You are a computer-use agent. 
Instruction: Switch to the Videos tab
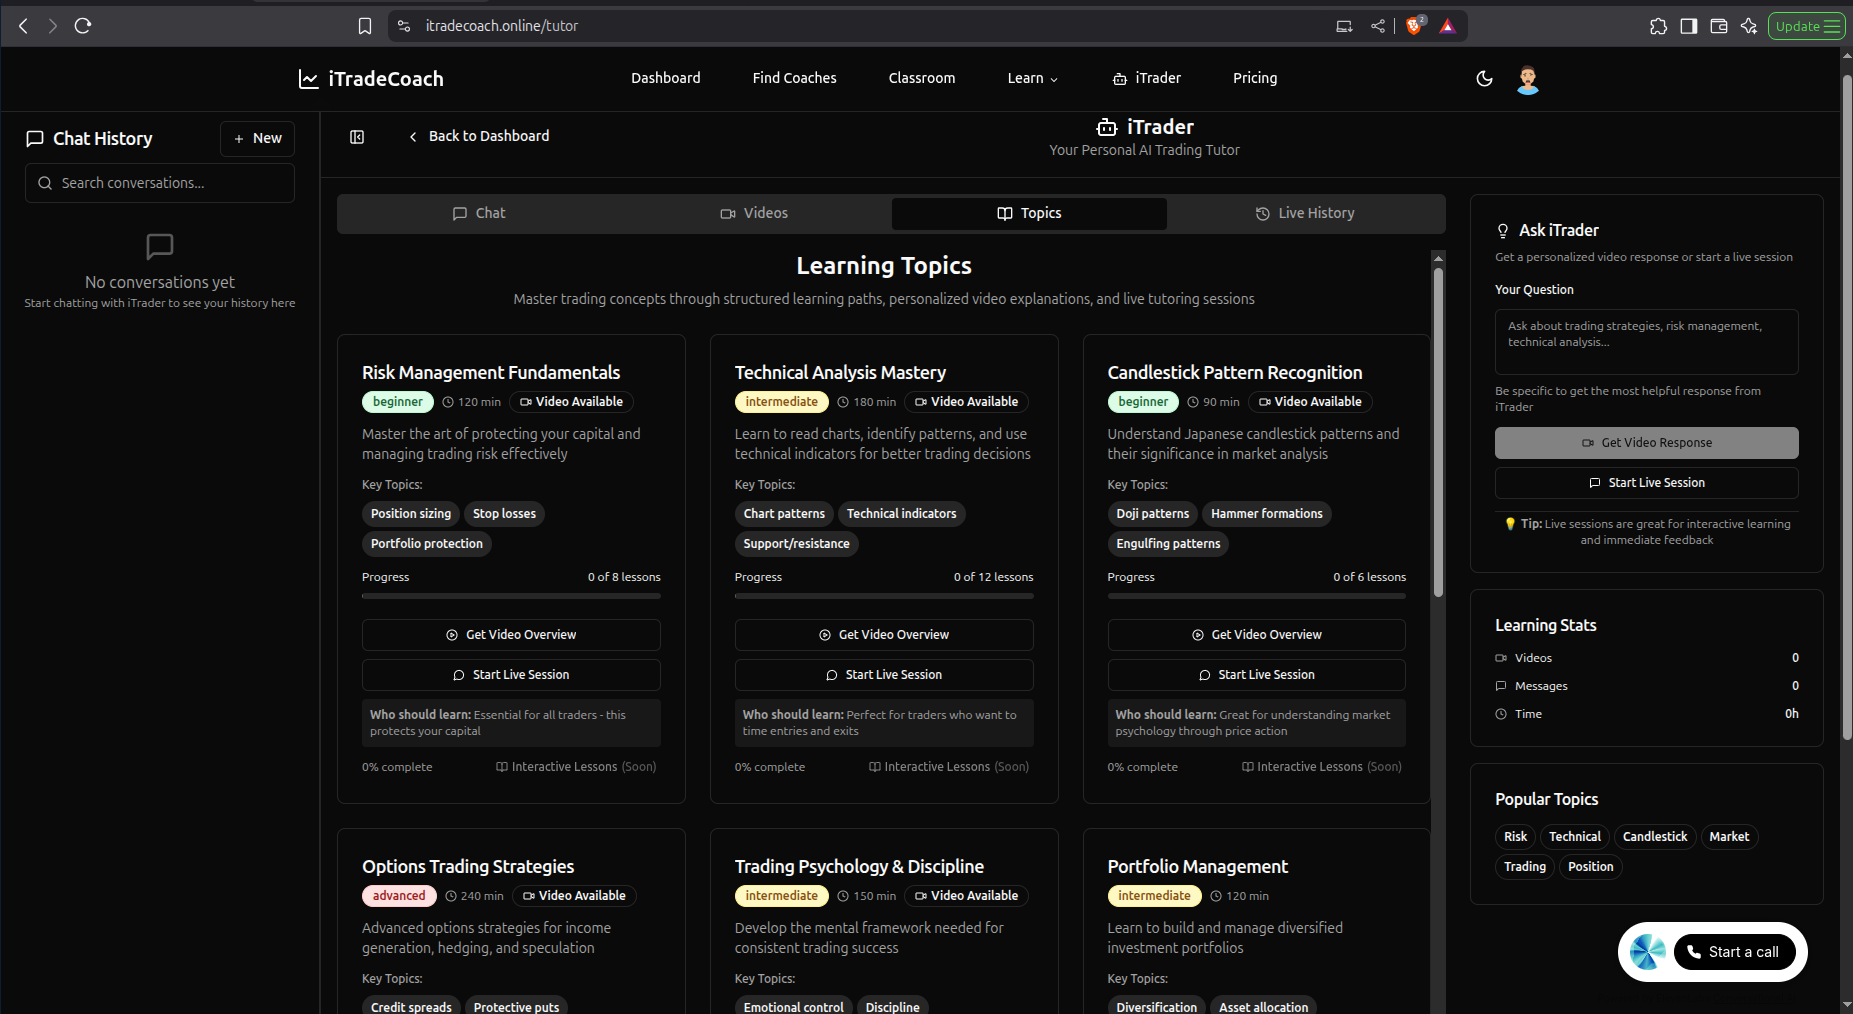pos(754,213)
